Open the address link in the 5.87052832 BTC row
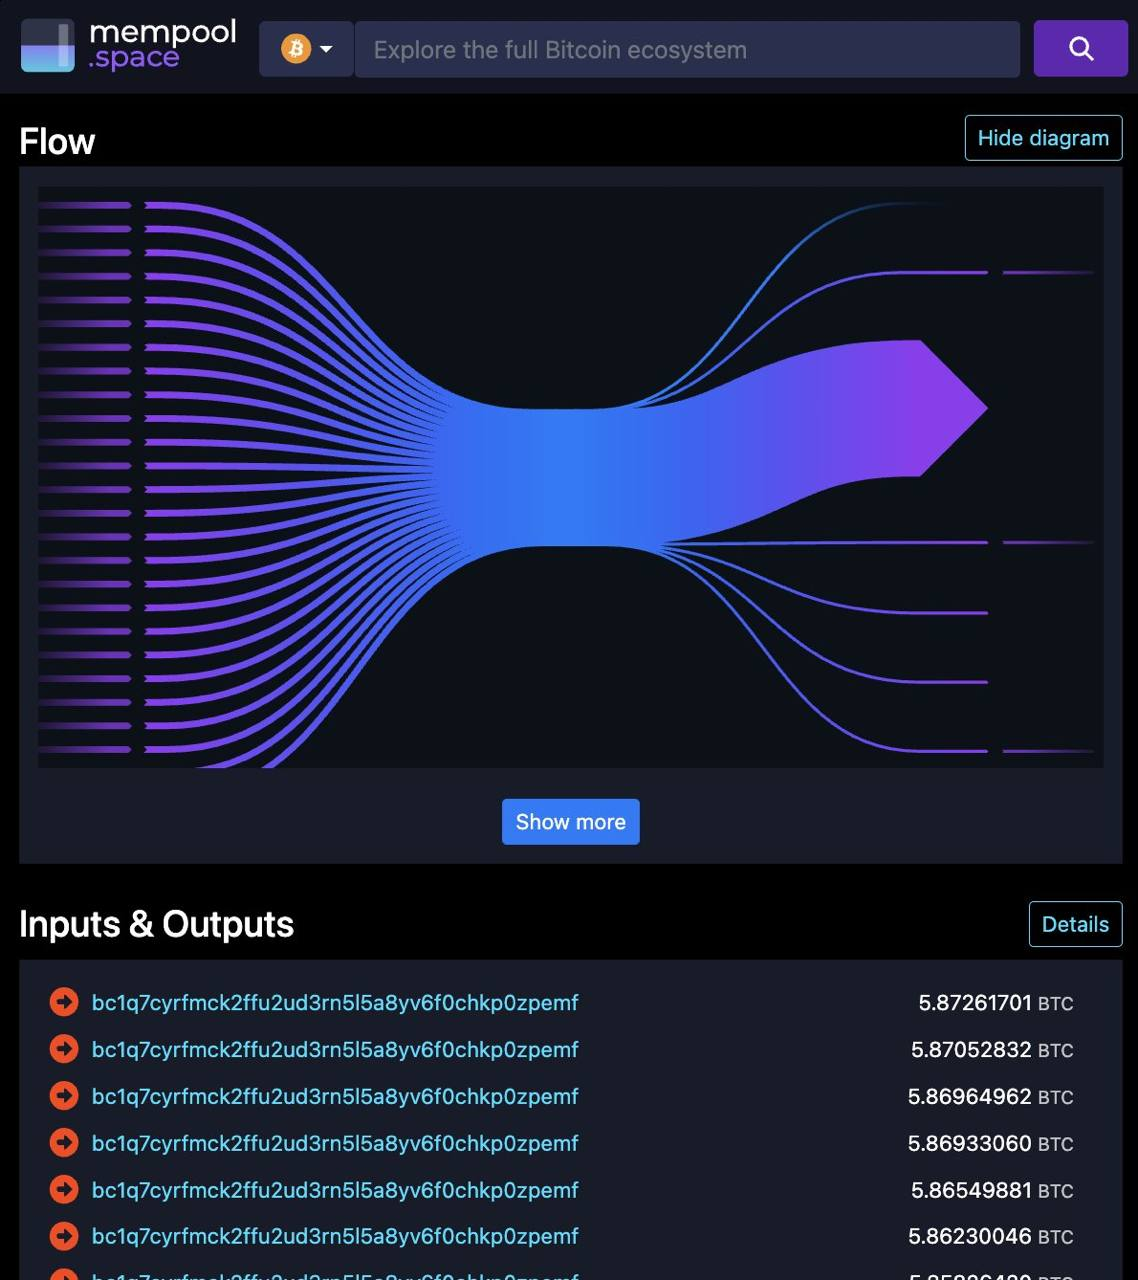Viewport: 1138px width, 1280px height. [x=335, y=1050]
